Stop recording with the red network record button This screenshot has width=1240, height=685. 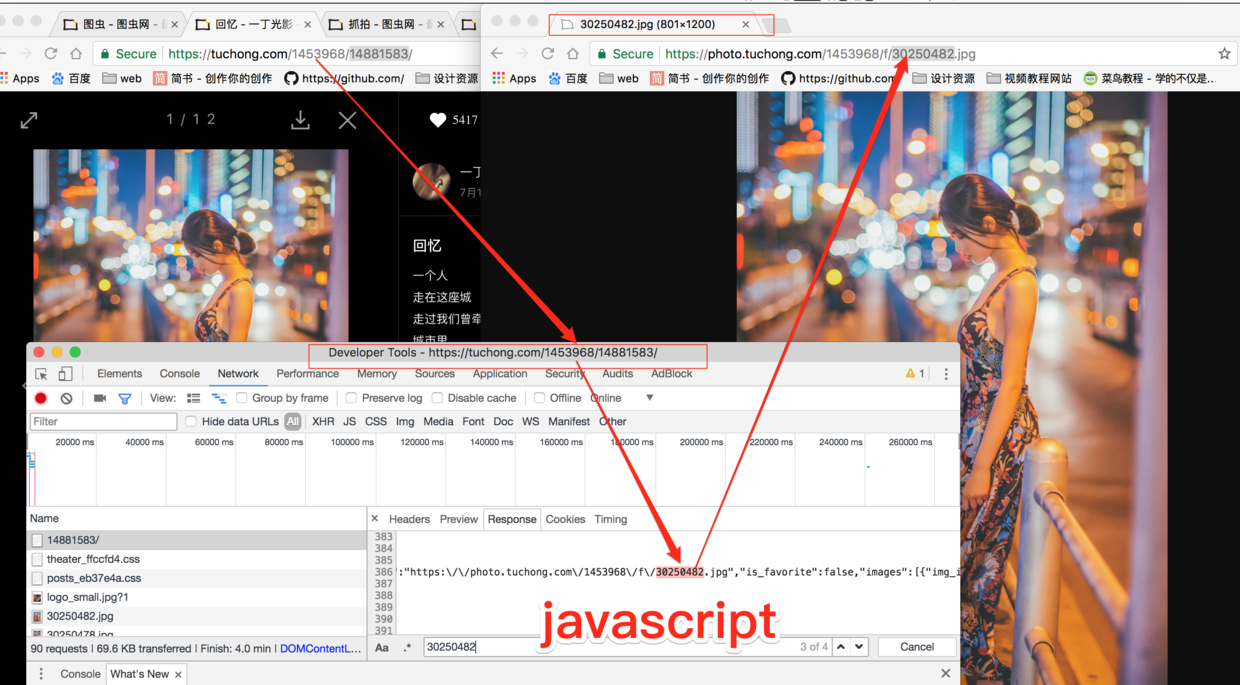pos(41,398)
